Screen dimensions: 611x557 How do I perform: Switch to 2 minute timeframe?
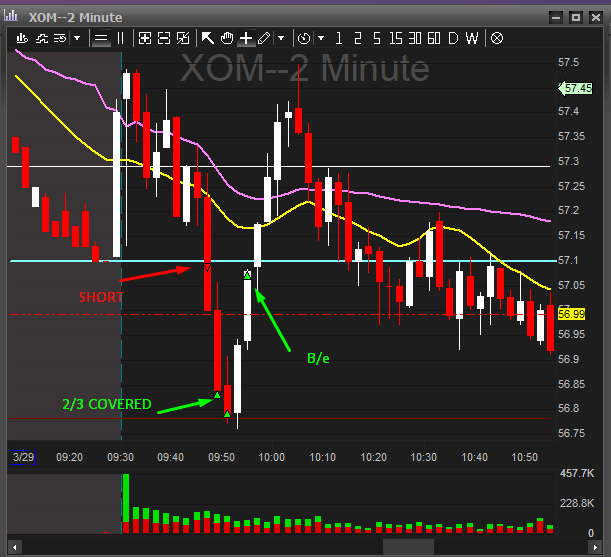[x=358, y=38]
